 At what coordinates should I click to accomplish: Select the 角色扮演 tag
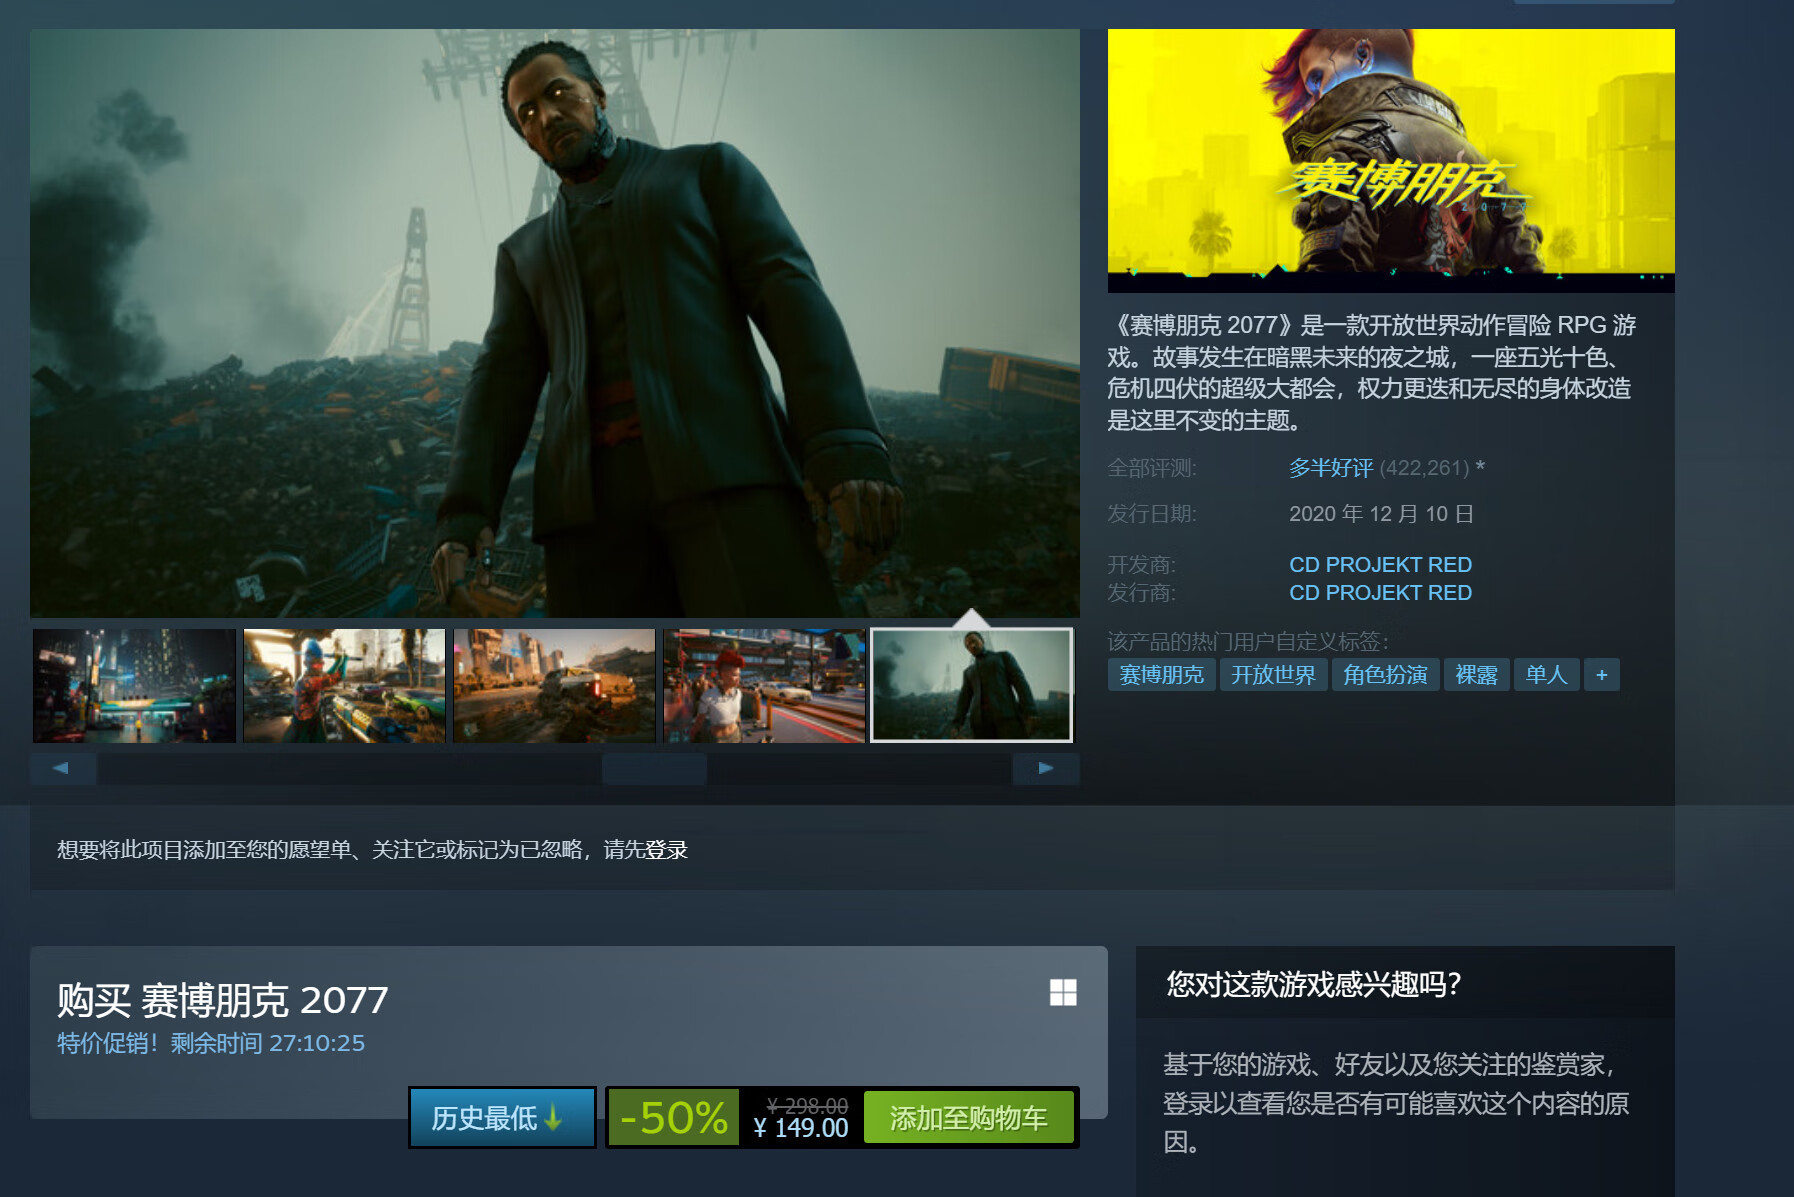(x=1386, y=675)
